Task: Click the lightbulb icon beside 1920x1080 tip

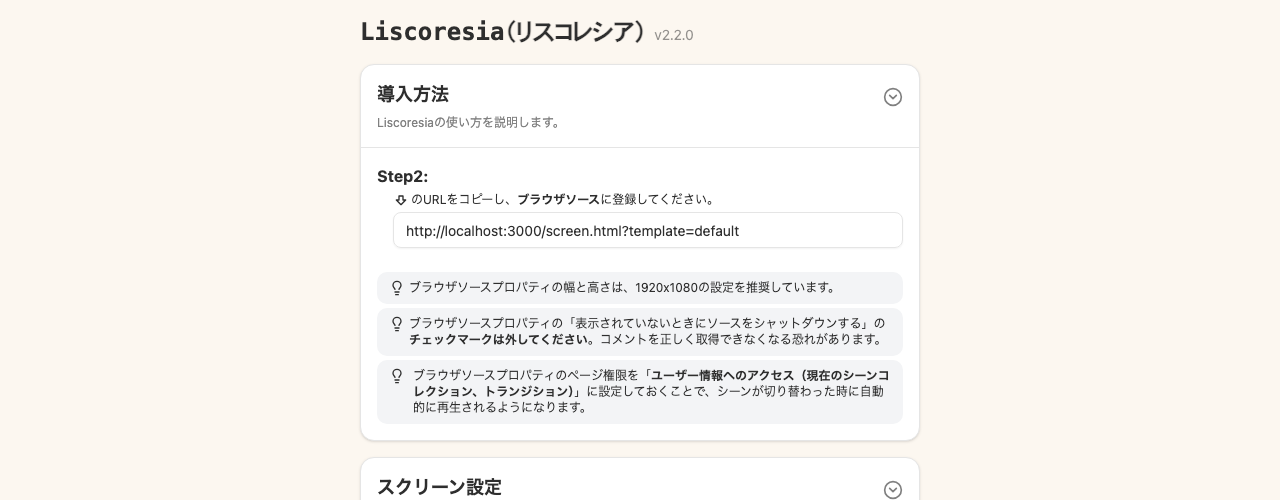Action: (397, 288)
